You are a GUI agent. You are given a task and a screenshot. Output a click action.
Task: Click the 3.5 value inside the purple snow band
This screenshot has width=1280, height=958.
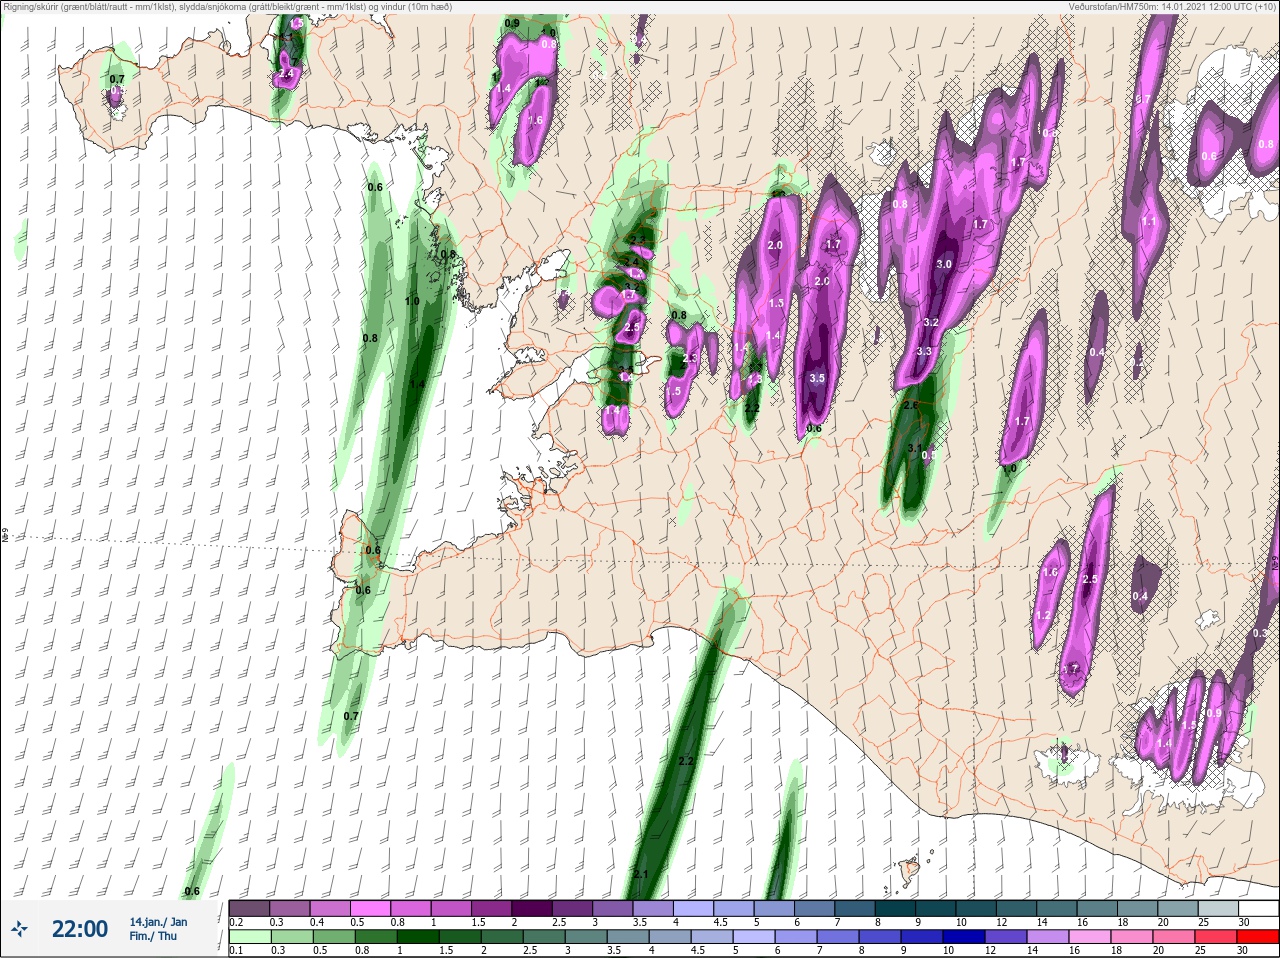pos(817,378)
